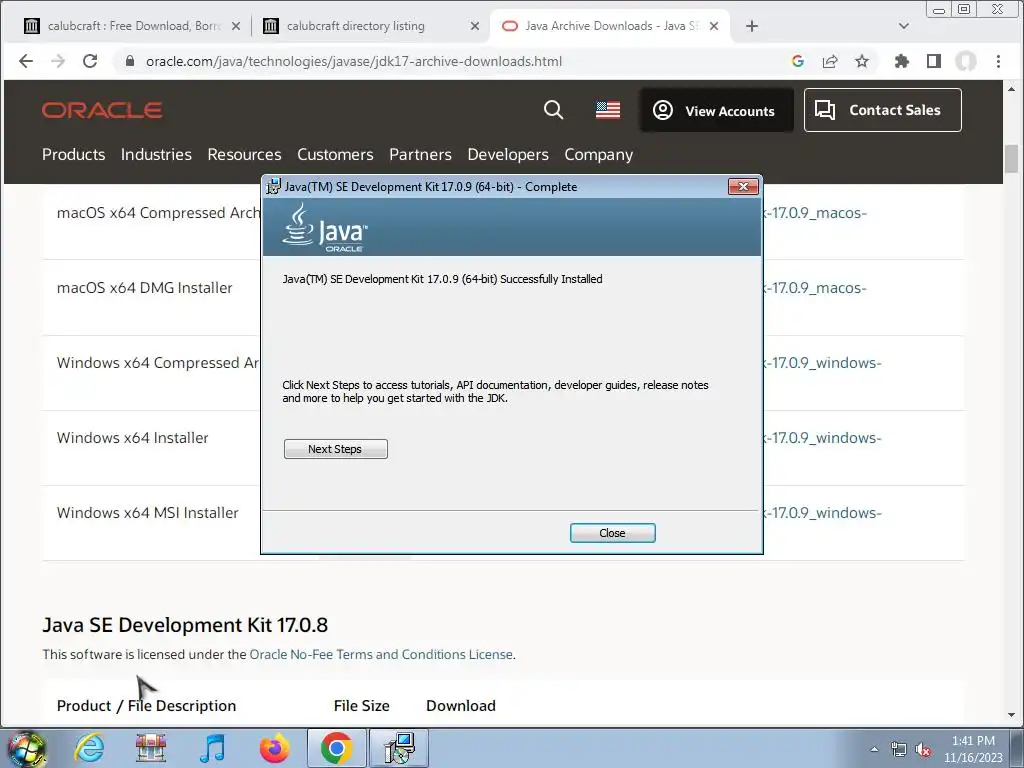Click the page vertical scrollbar thumb
1024x768 pixels.
1012,159
